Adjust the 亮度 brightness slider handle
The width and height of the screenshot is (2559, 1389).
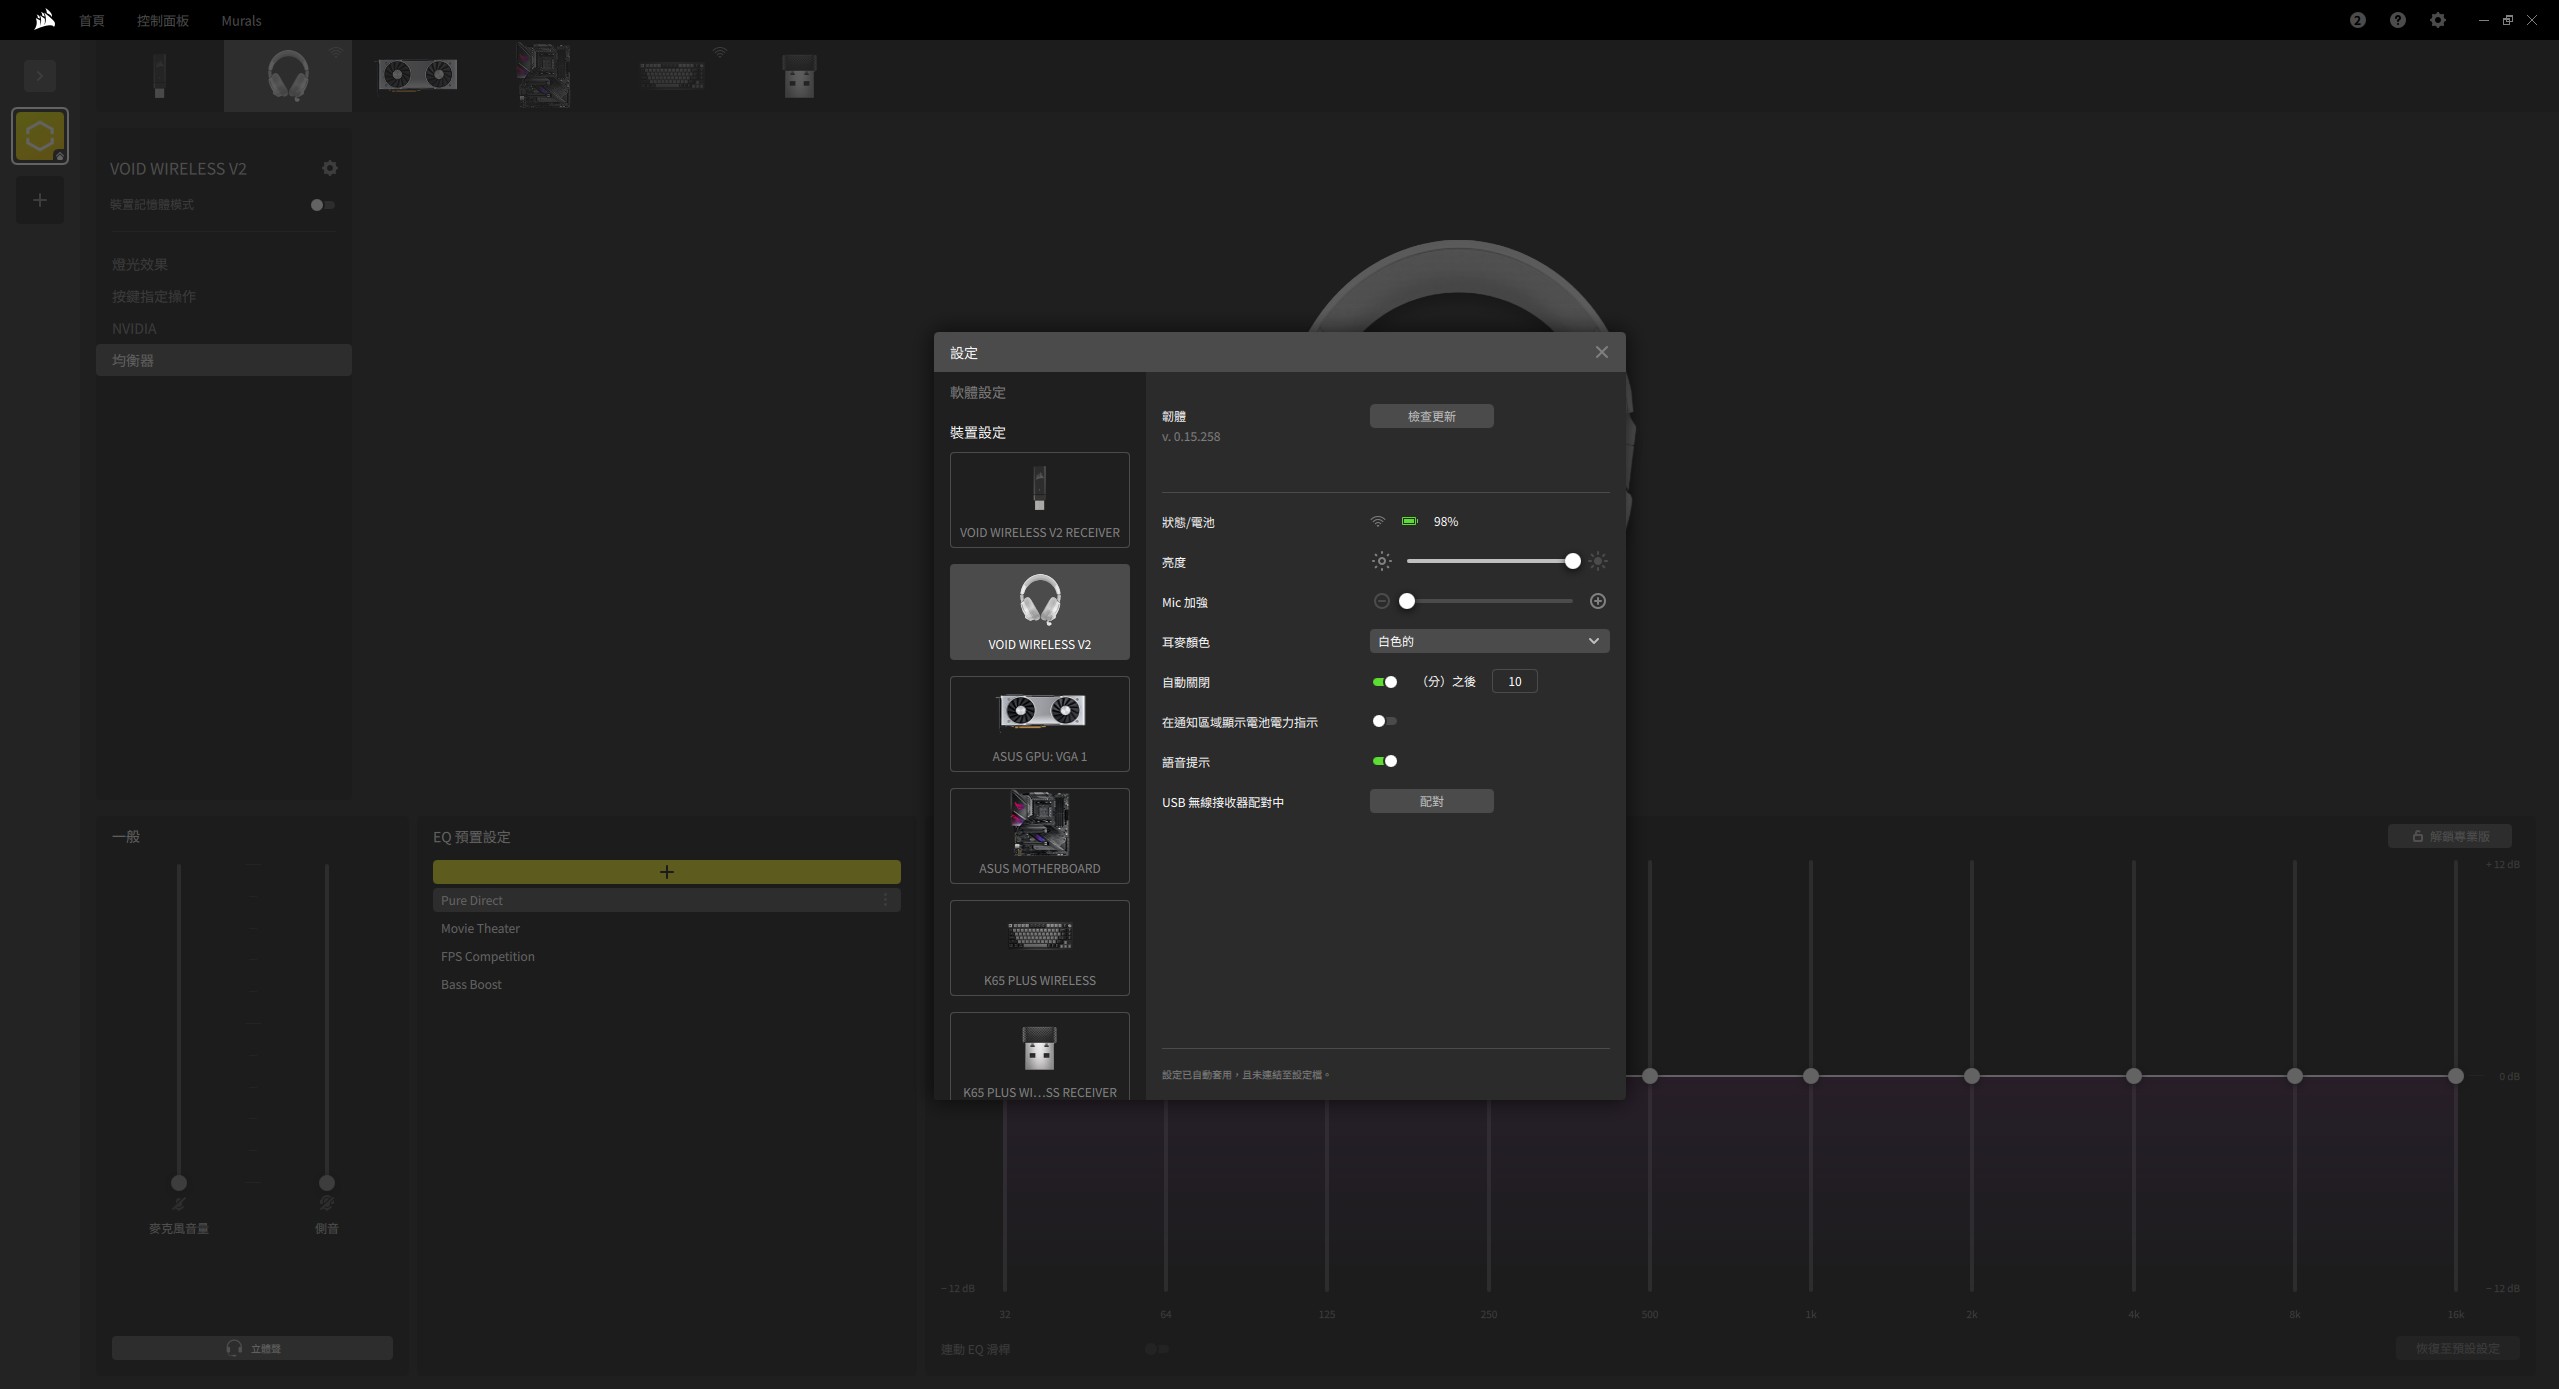1572,561
